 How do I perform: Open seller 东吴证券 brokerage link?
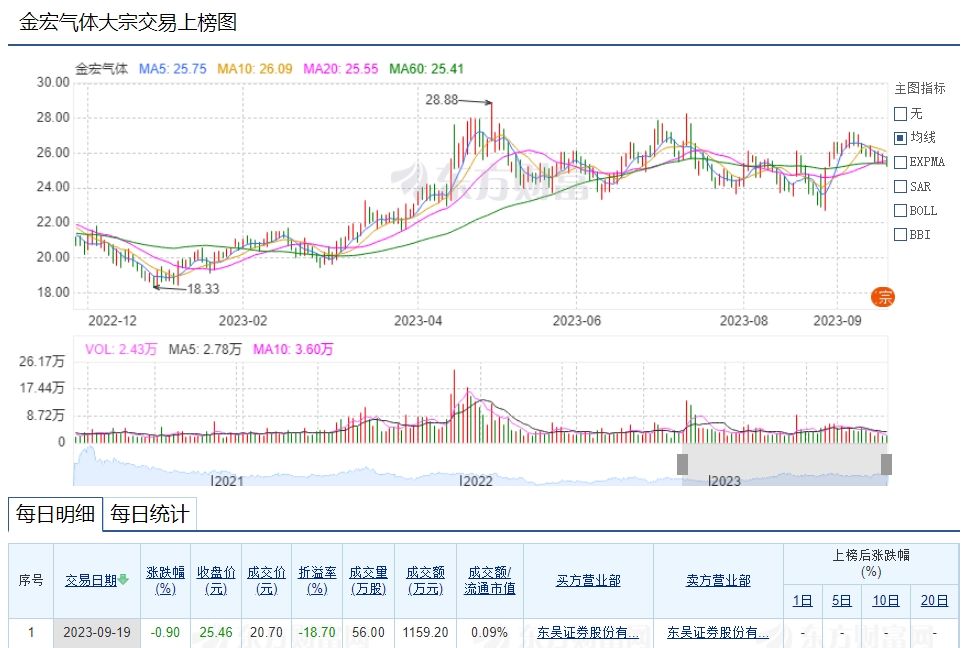point(717,632)
